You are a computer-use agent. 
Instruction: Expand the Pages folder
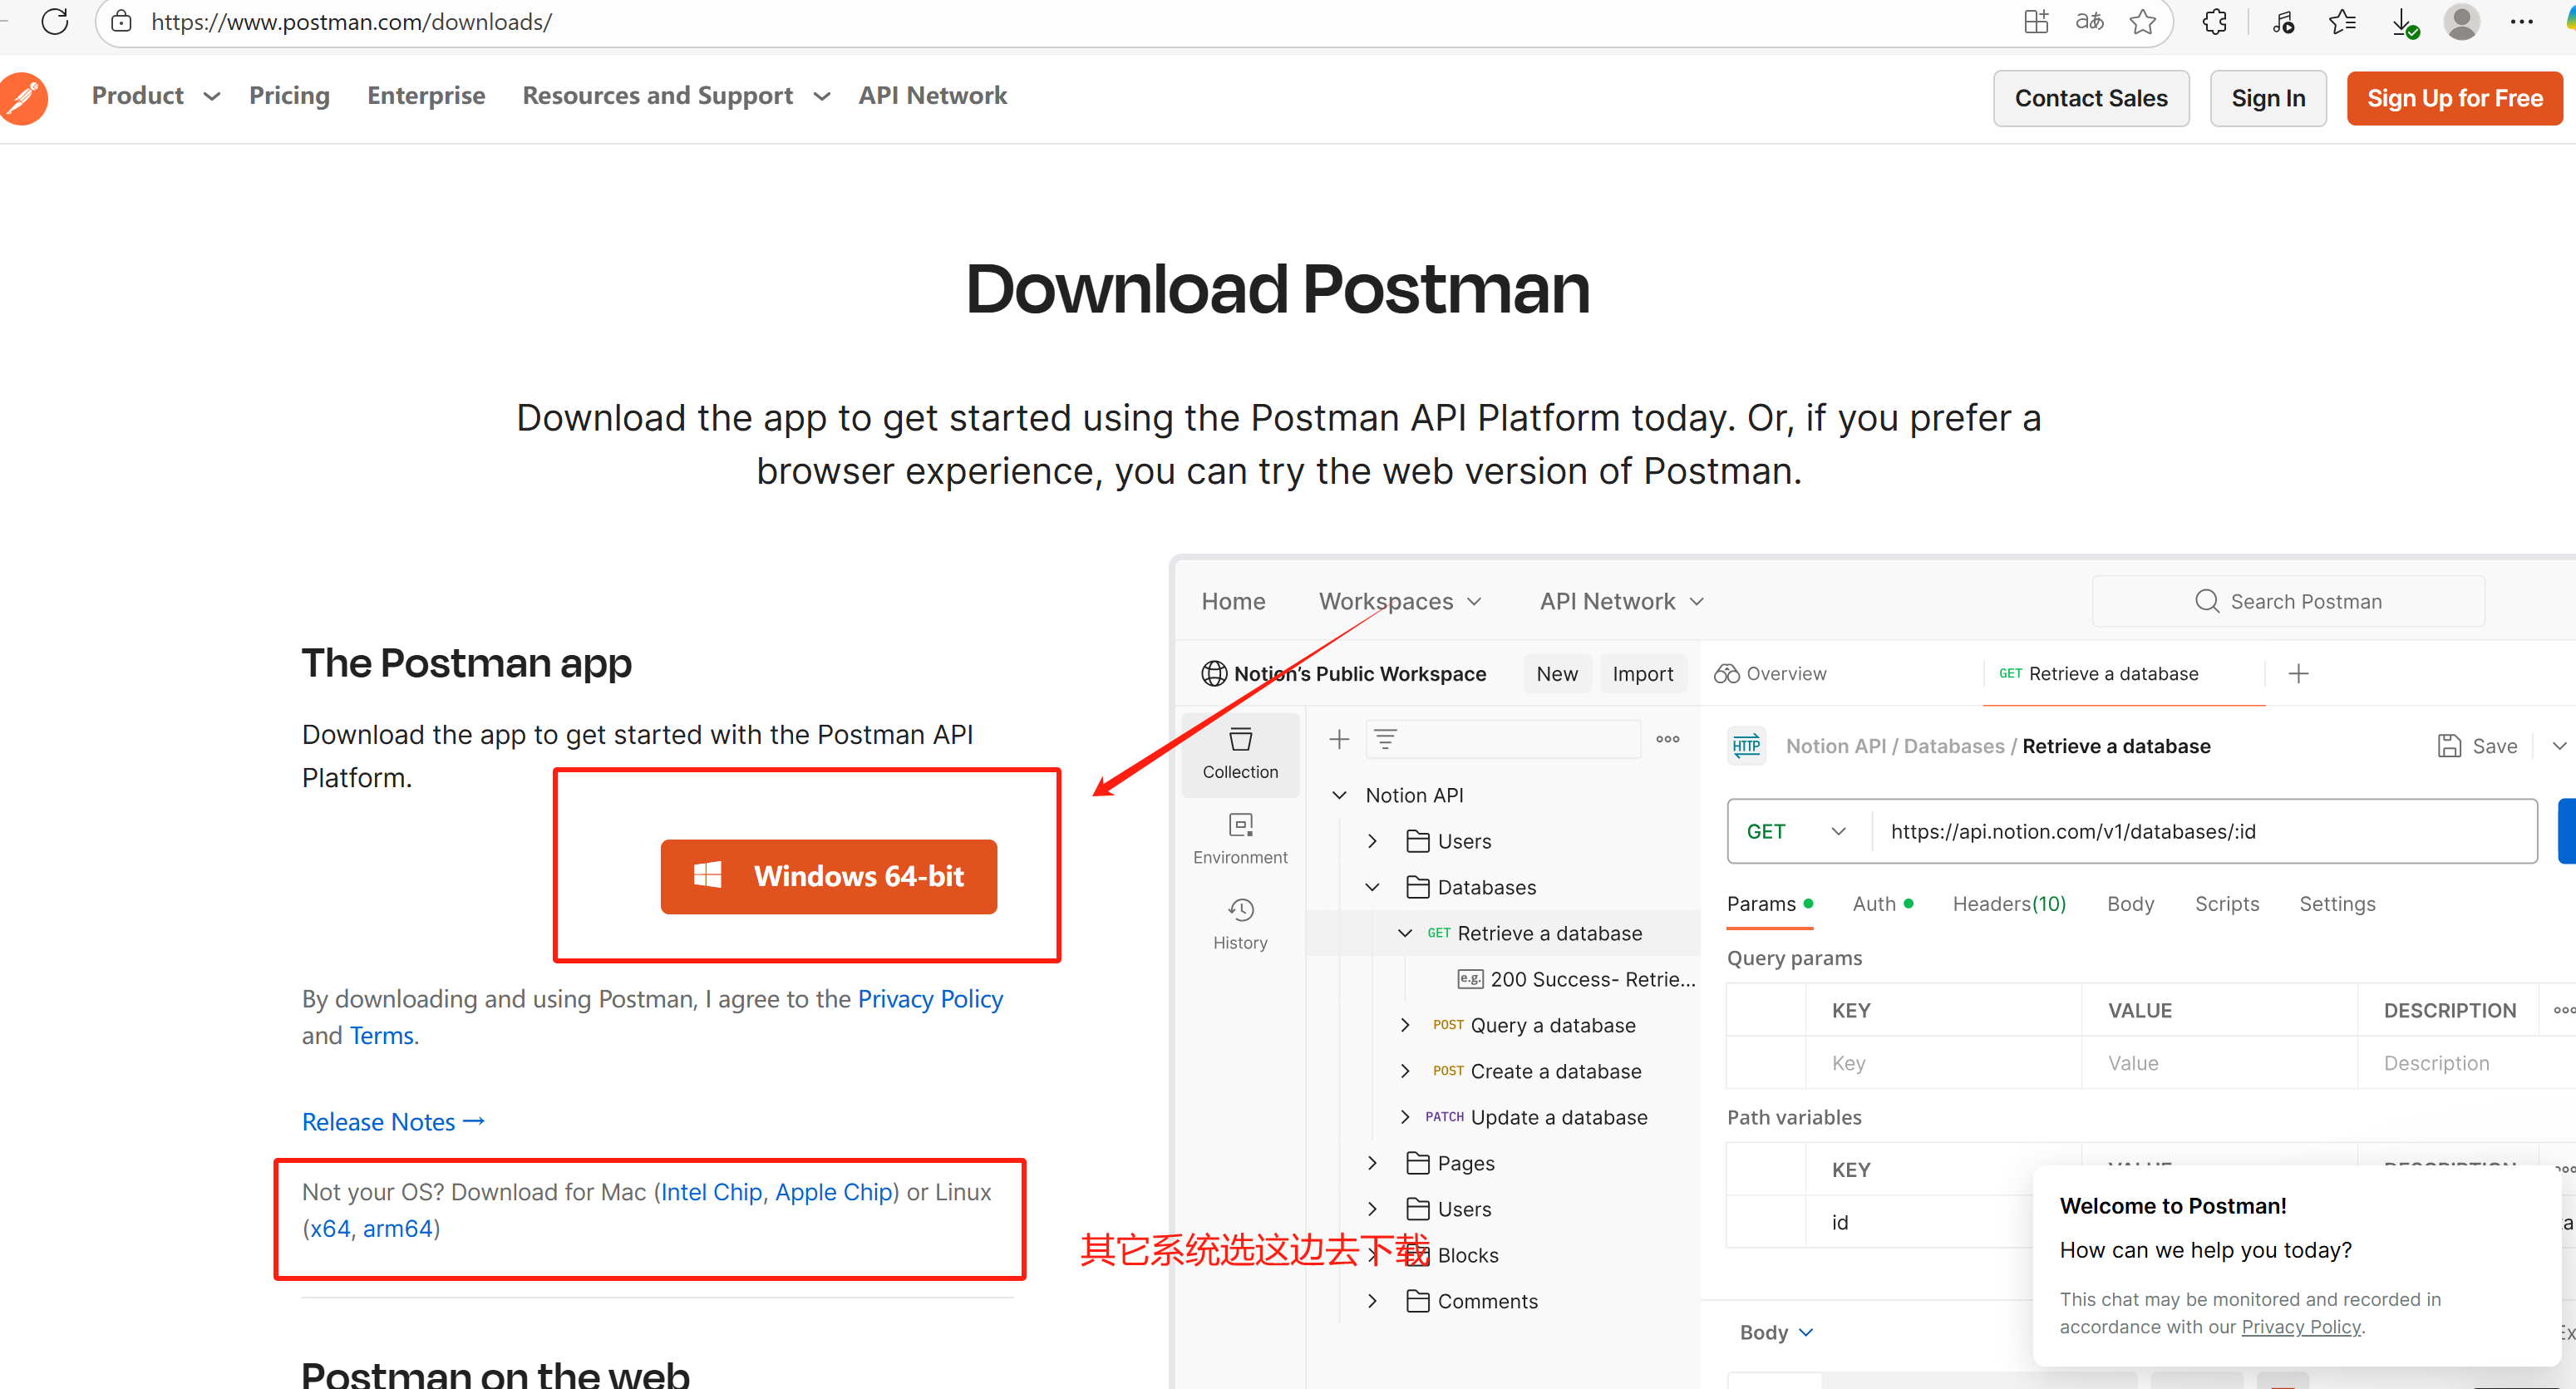pos(1372,1163)
